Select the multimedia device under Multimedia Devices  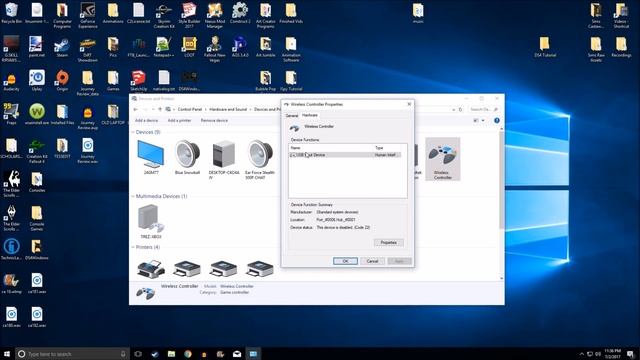click(151, 221)
